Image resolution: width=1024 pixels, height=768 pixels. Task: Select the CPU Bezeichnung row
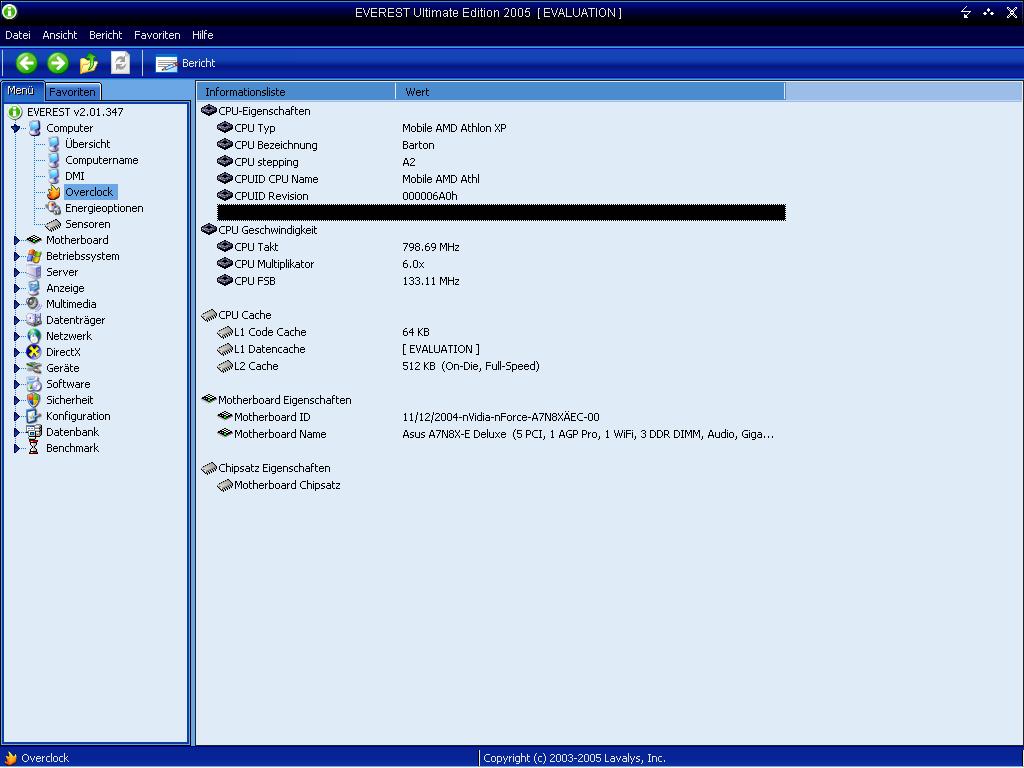pyautogui.click(x=501, y=145)
